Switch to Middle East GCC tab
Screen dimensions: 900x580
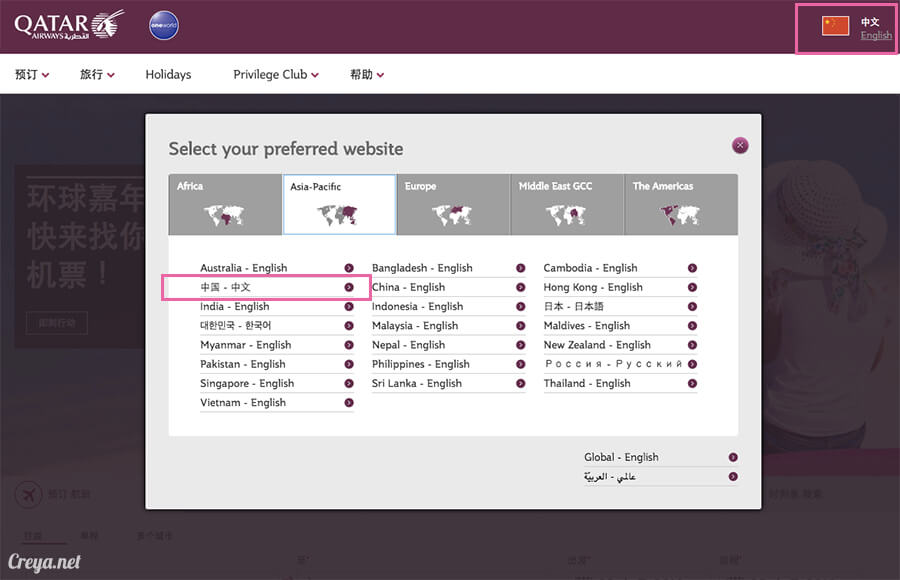[x=567, y=204]
